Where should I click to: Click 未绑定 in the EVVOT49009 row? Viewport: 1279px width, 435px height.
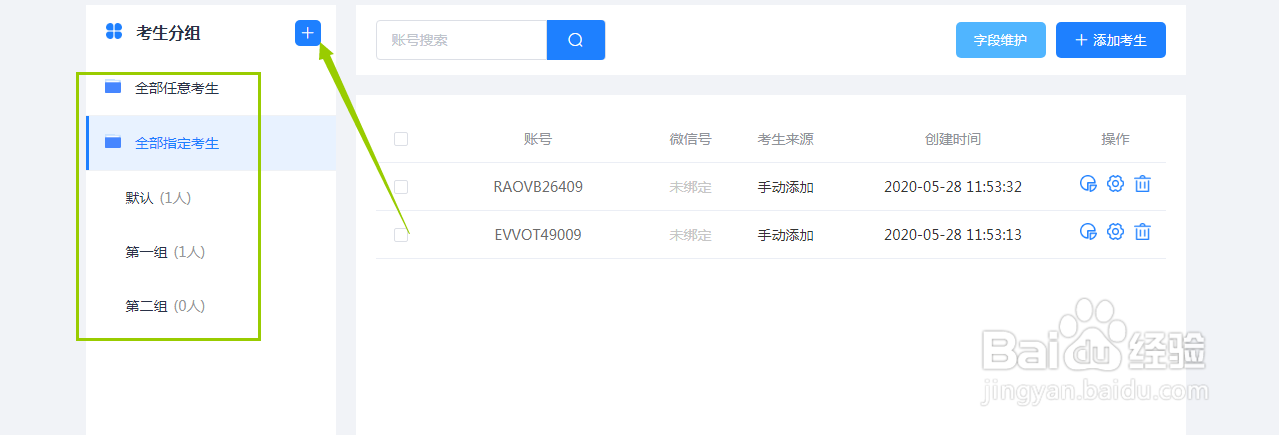(x=690, y=235)
